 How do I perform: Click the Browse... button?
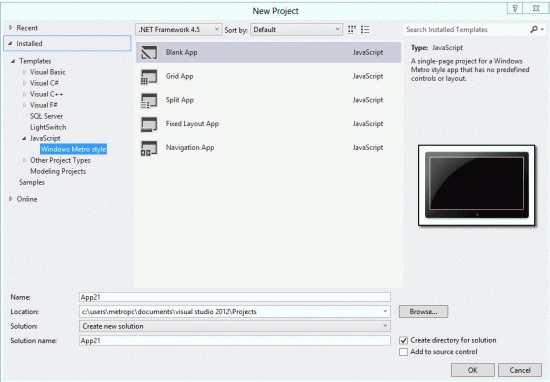[x=423, y=311]
